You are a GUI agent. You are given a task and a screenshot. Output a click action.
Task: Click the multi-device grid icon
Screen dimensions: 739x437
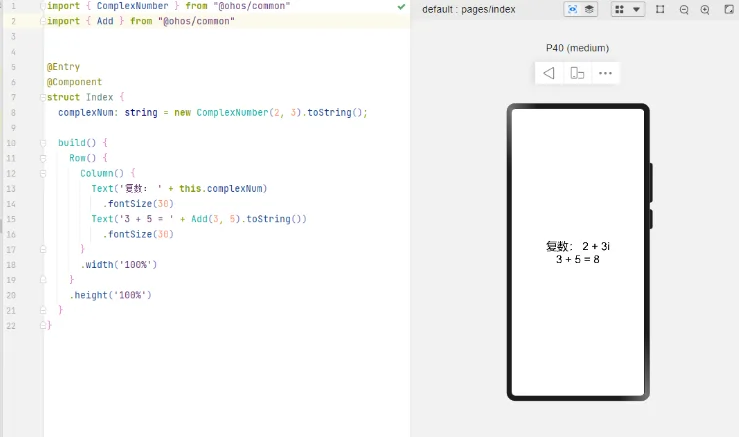click(619, 9)
